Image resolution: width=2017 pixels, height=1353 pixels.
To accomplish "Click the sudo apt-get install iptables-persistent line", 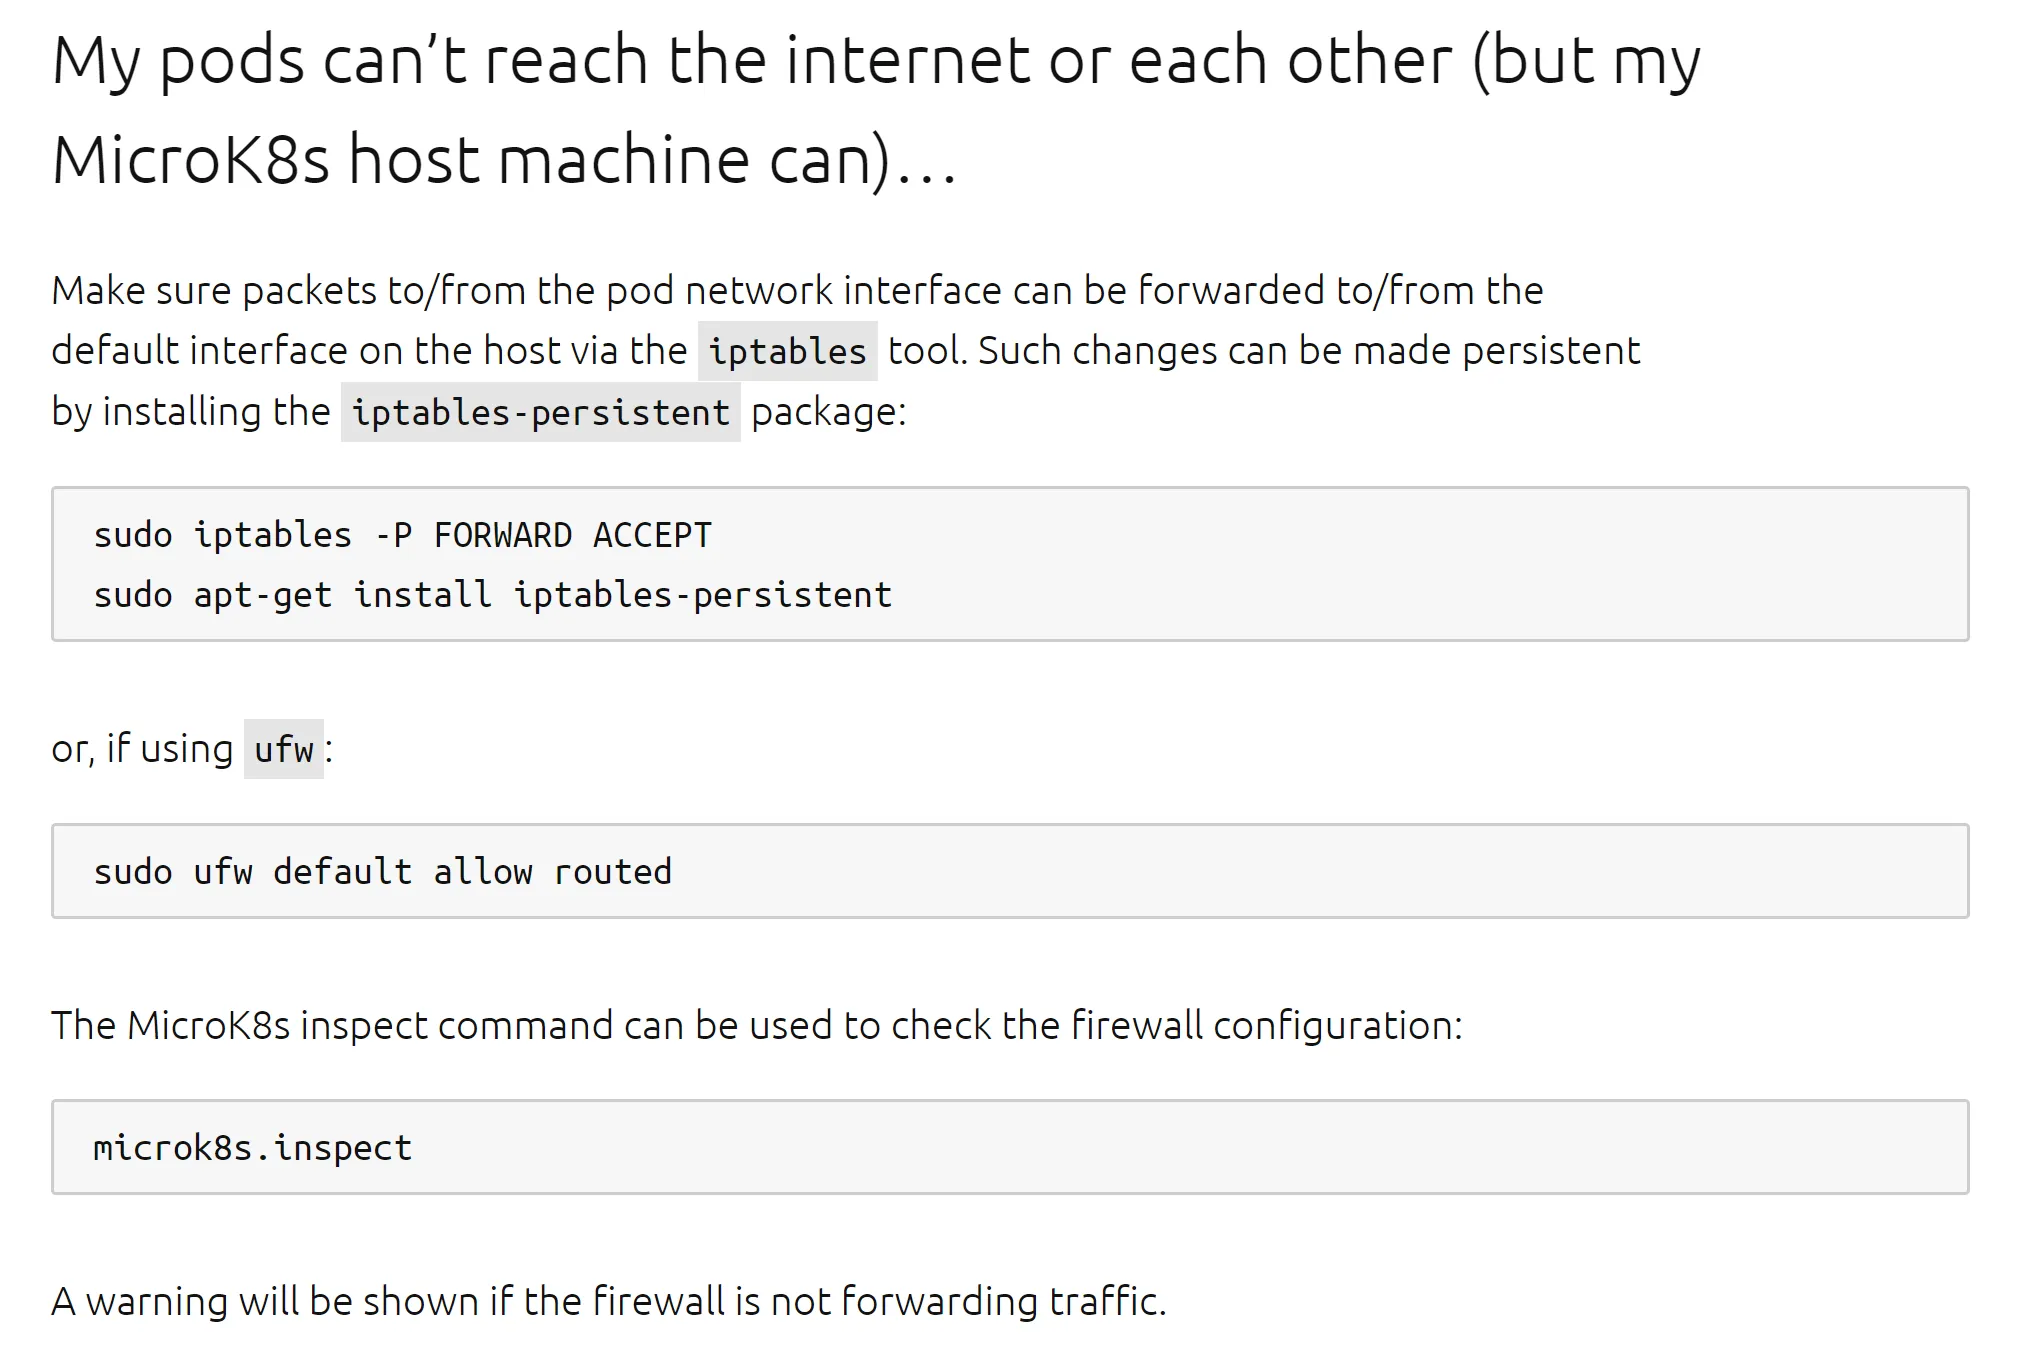I will click(x=492, y=595).
